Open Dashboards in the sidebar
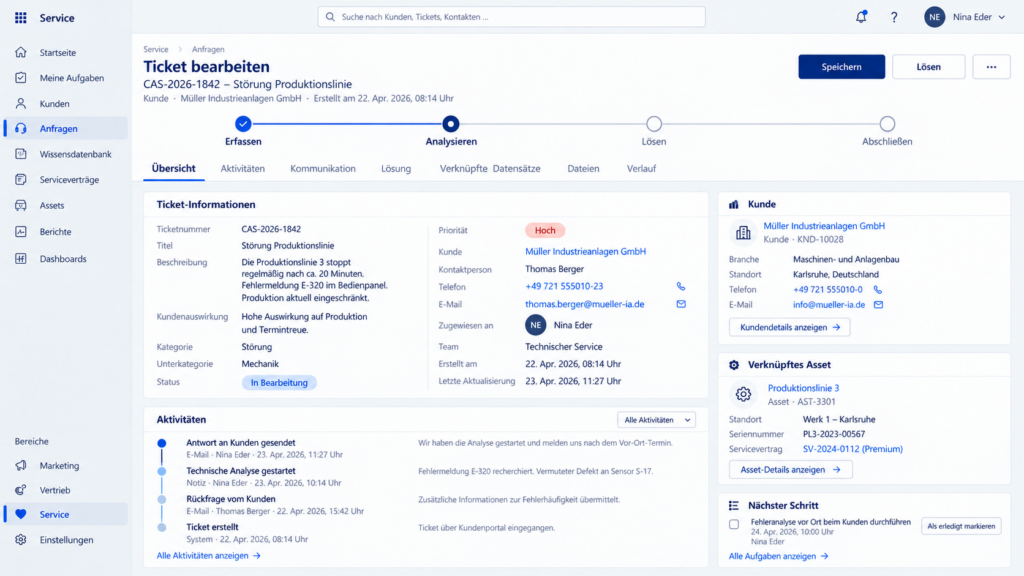The image size is (1024, 576). point(65,259)
